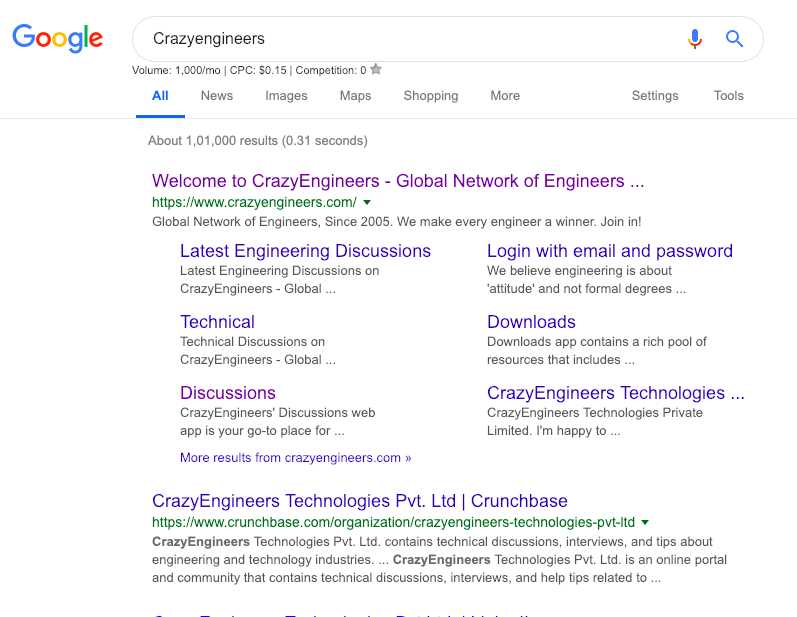Click More results from crazyengineers.com
This screenshot has height=617, width=797.
point(295,458)
